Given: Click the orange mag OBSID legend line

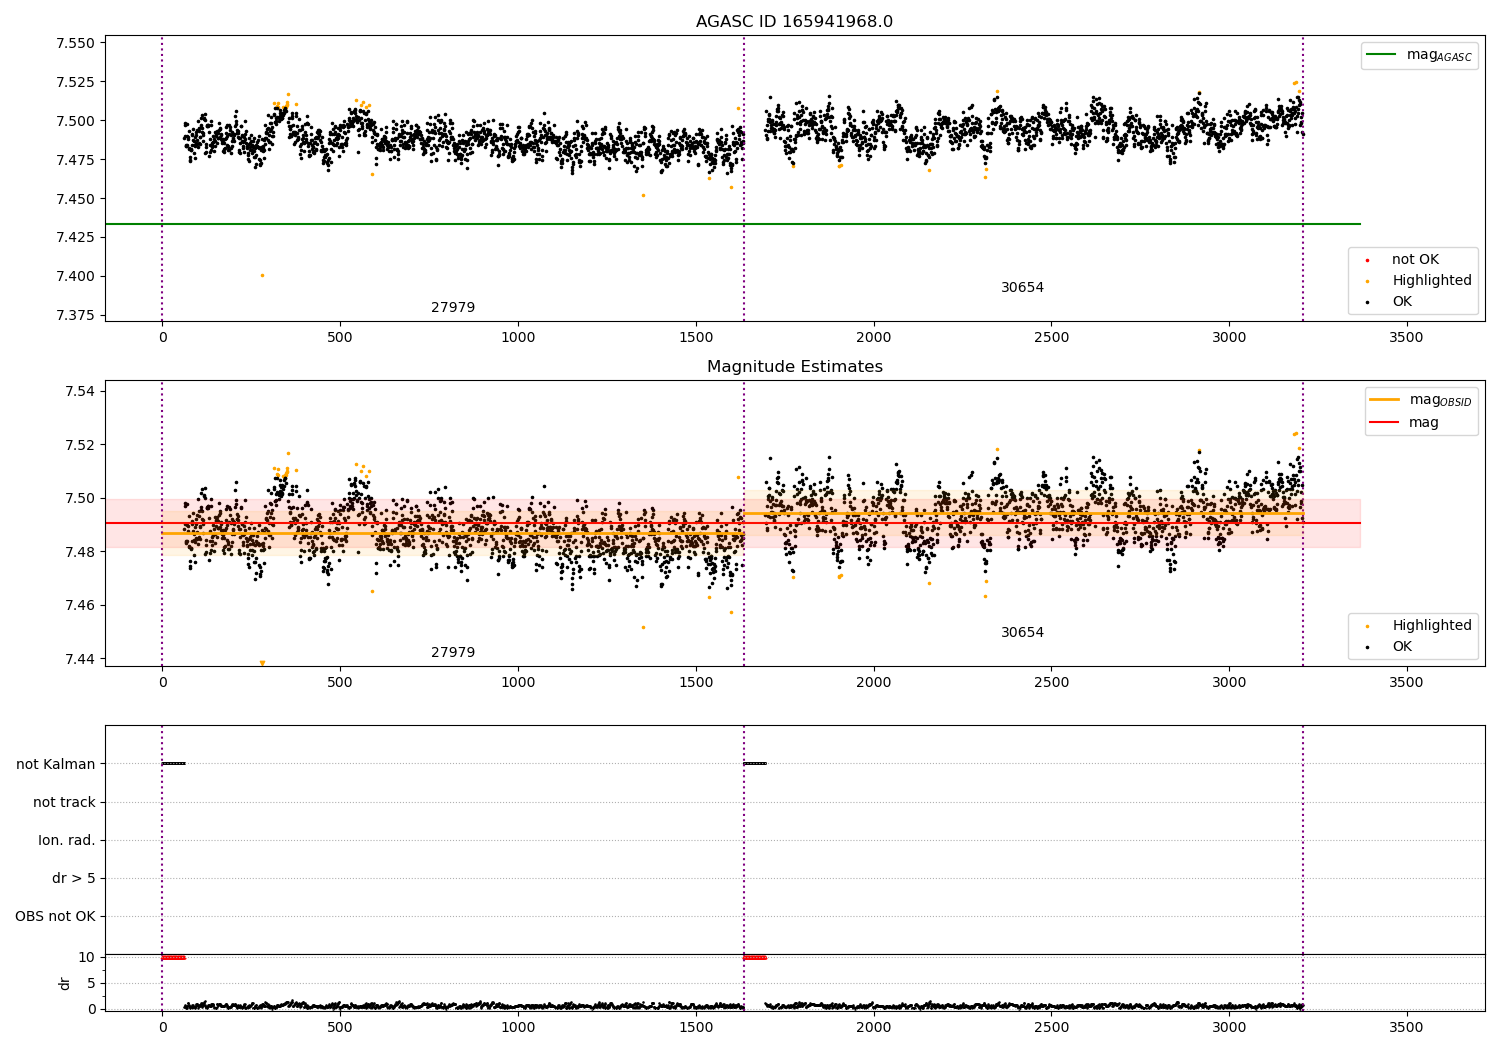Looking at the screenshot, I should [x=1385, y=399].
